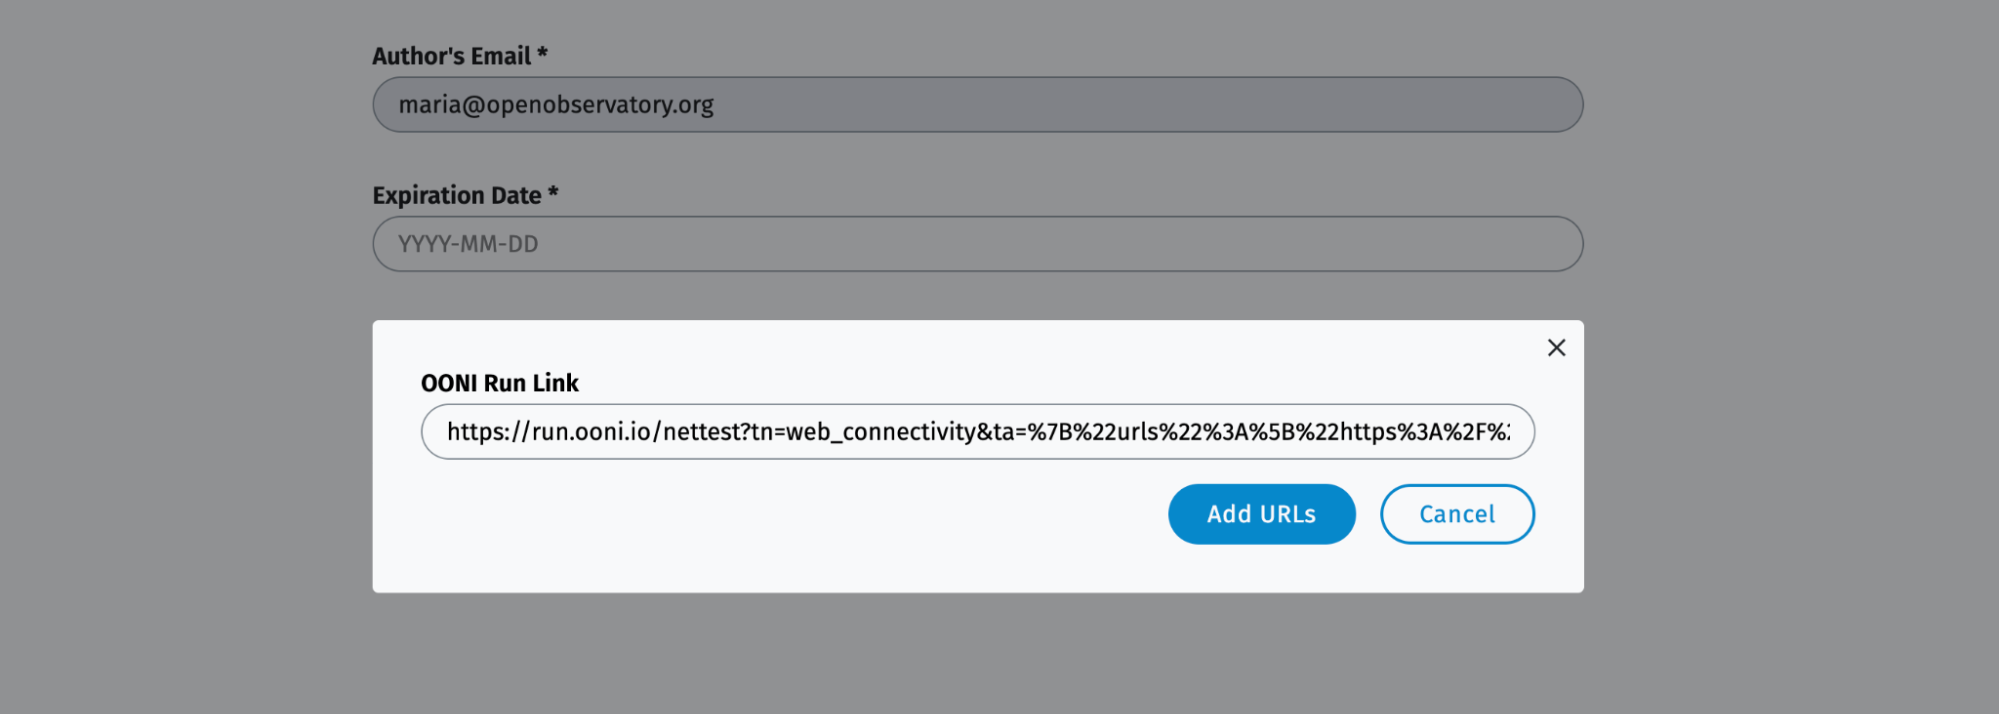1999x715 pixels.
Task: Click the asterisk beside Author's Email
Action: 542,54
